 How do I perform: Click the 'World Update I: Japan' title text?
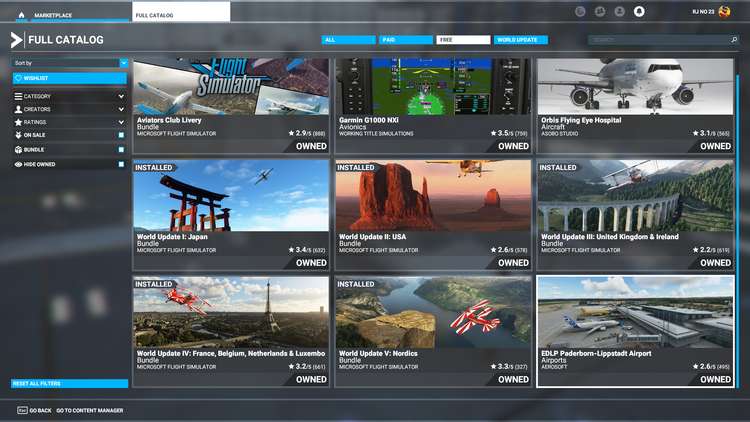click(172, 236)
